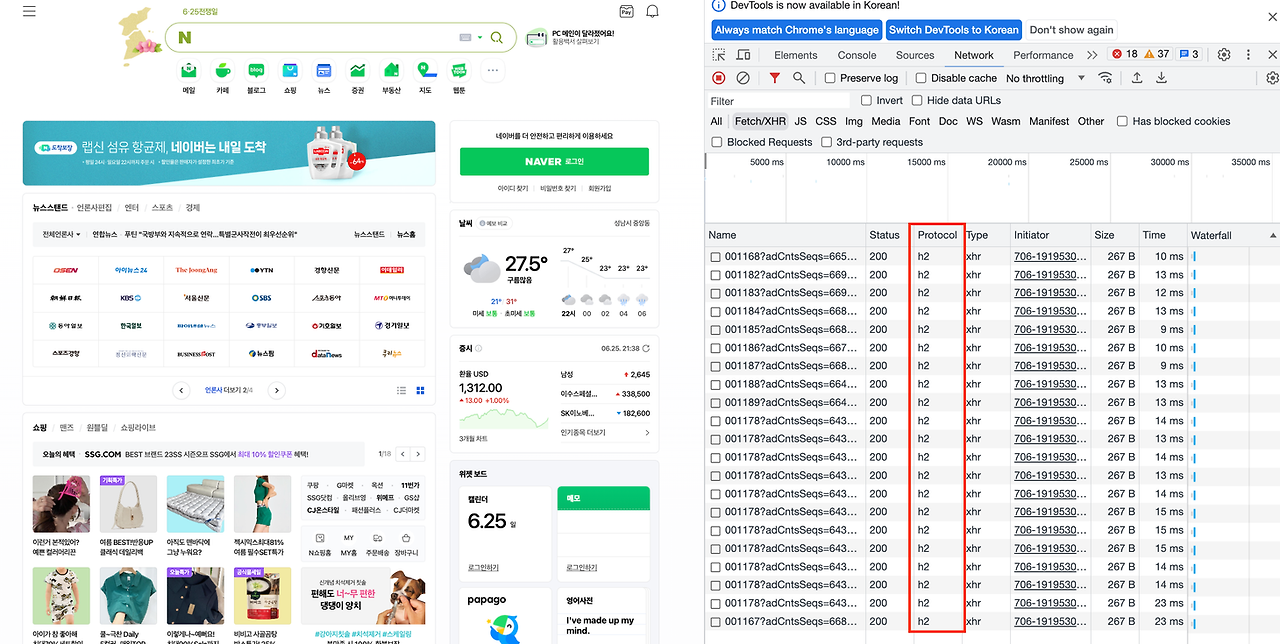Open network search magnifier in DevTools
The width and height of the screenshot is (1280, 644).
click(799, 78)
